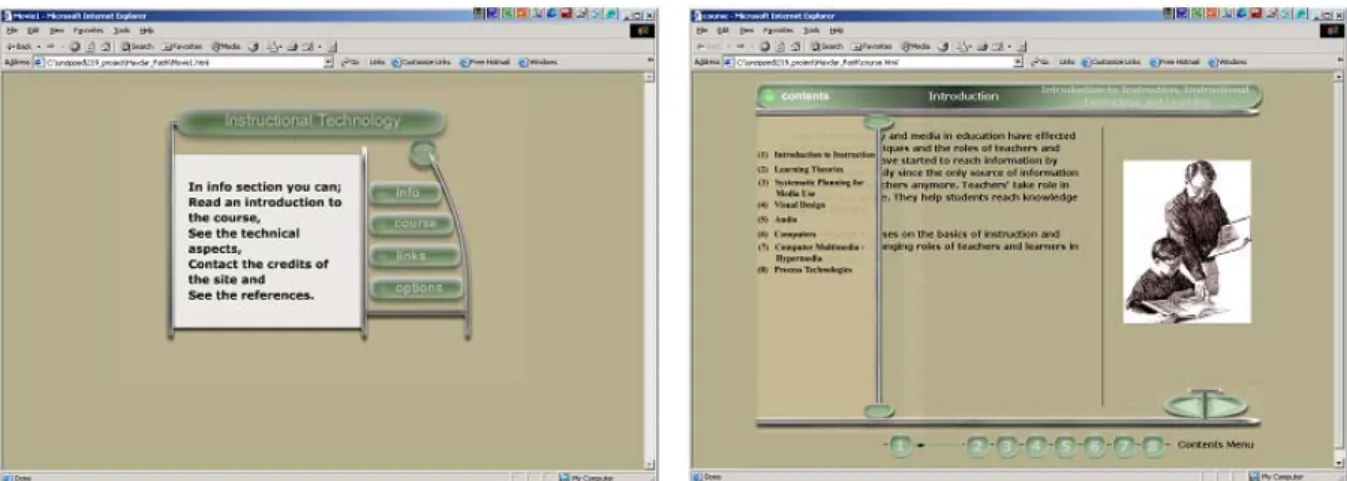The image size is (1347, 481).
Task: Open '(5) Audio' entry
Action: click(x=777, y=219)
